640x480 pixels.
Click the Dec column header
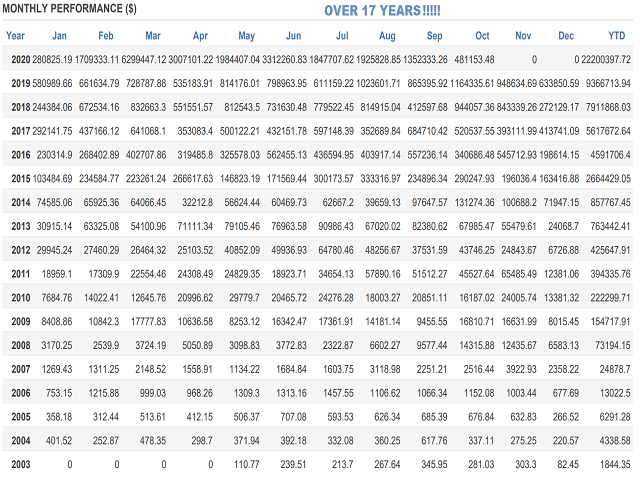[566, 36]
